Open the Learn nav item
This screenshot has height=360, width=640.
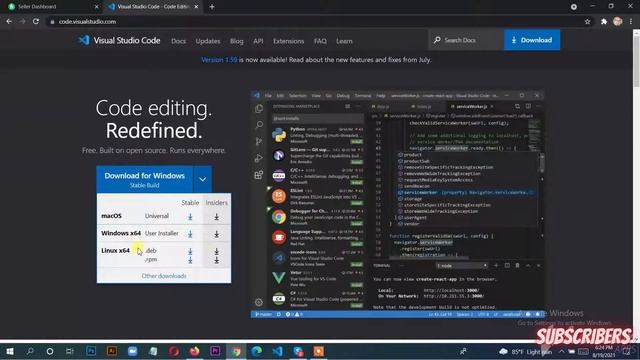(x=344, y=41)
